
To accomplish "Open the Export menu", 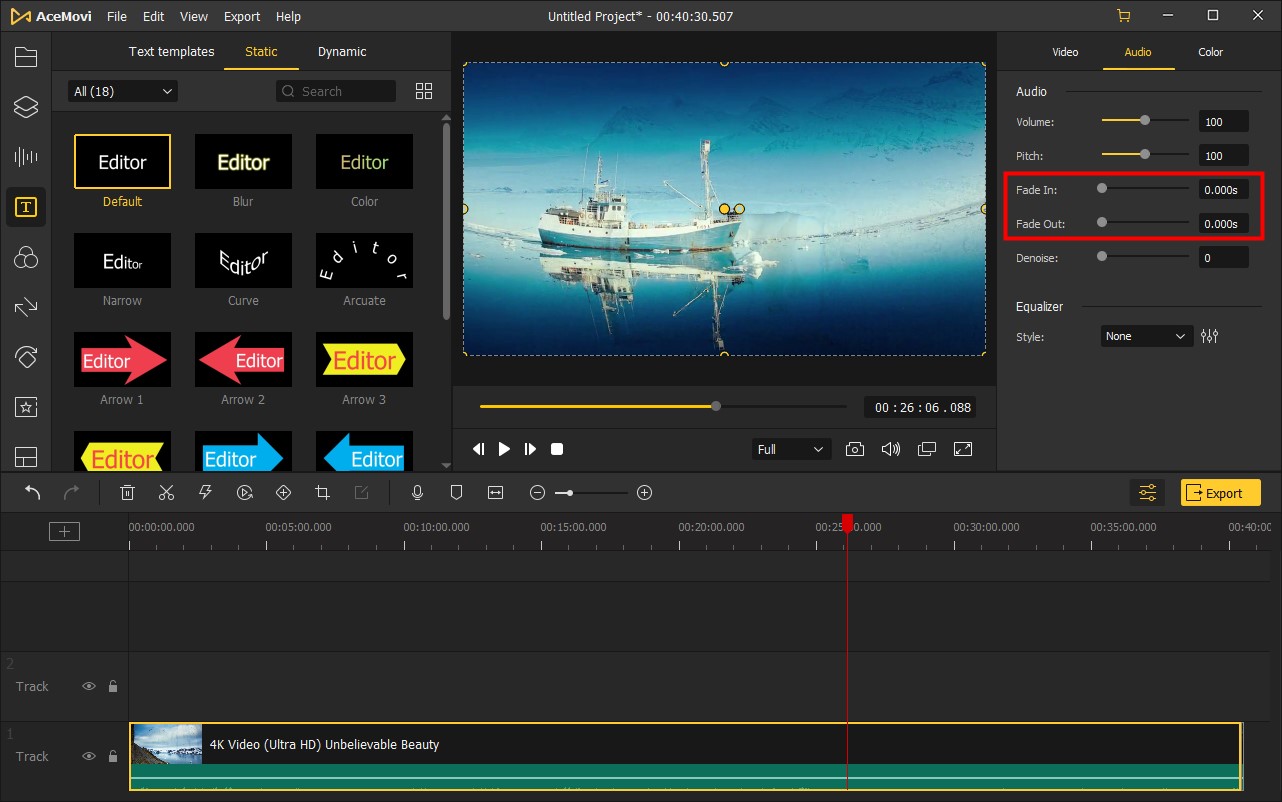I will (242, 17).
